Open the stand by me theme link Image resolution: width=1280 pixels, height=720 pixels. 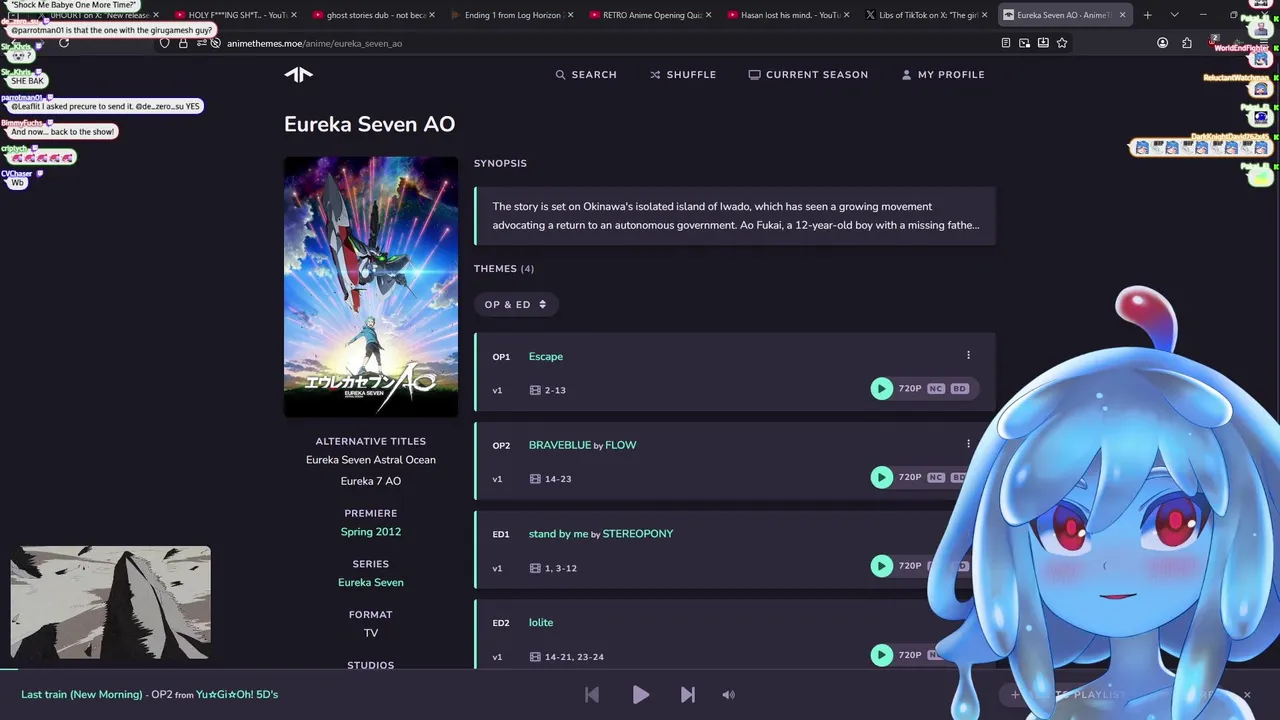tap(558, 534)
